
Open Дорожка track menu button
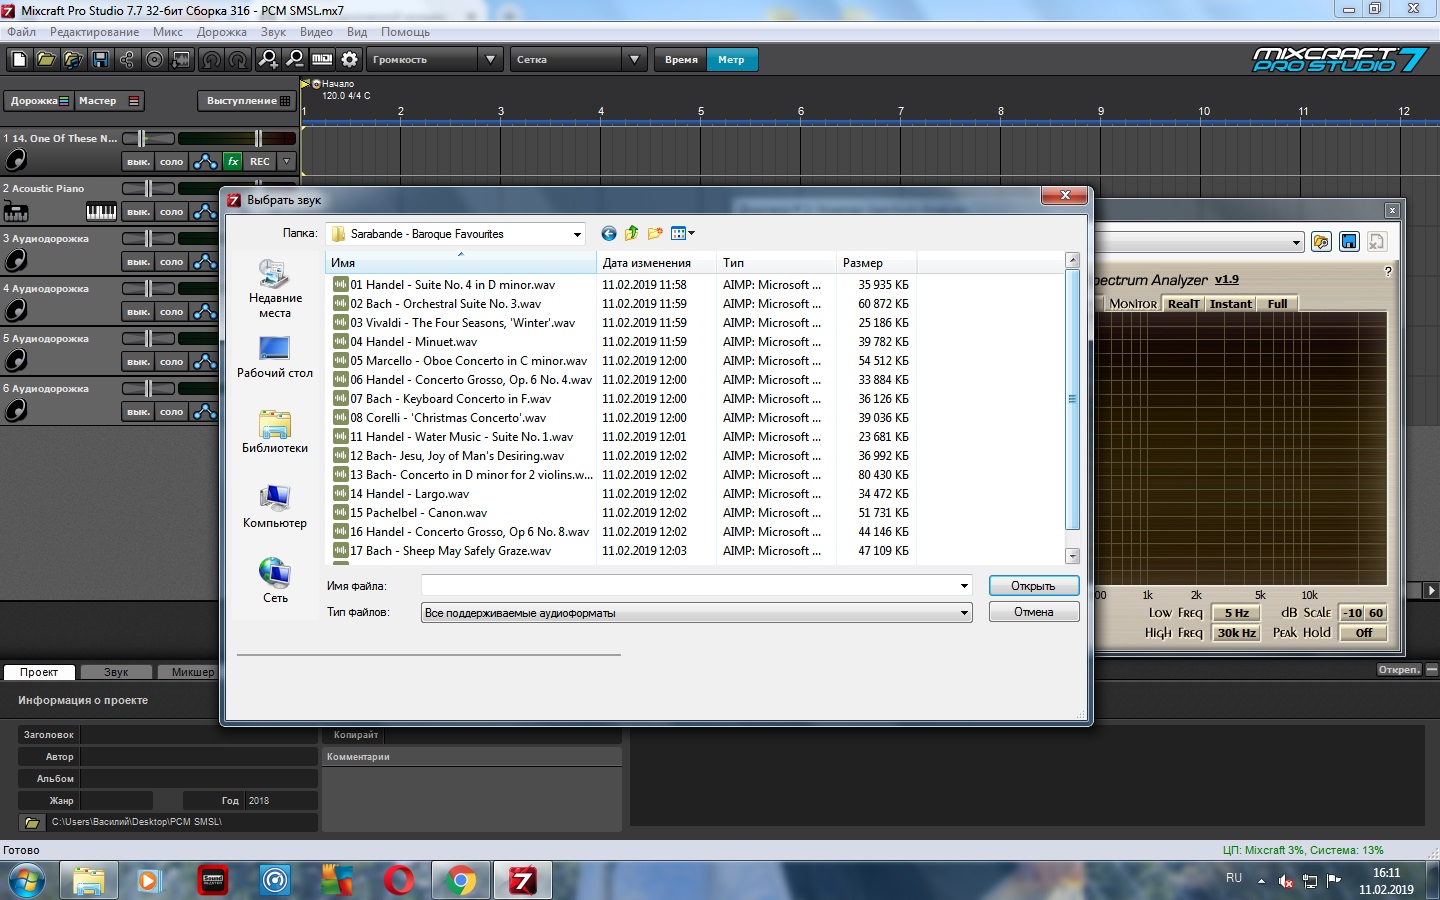point(39,101)
